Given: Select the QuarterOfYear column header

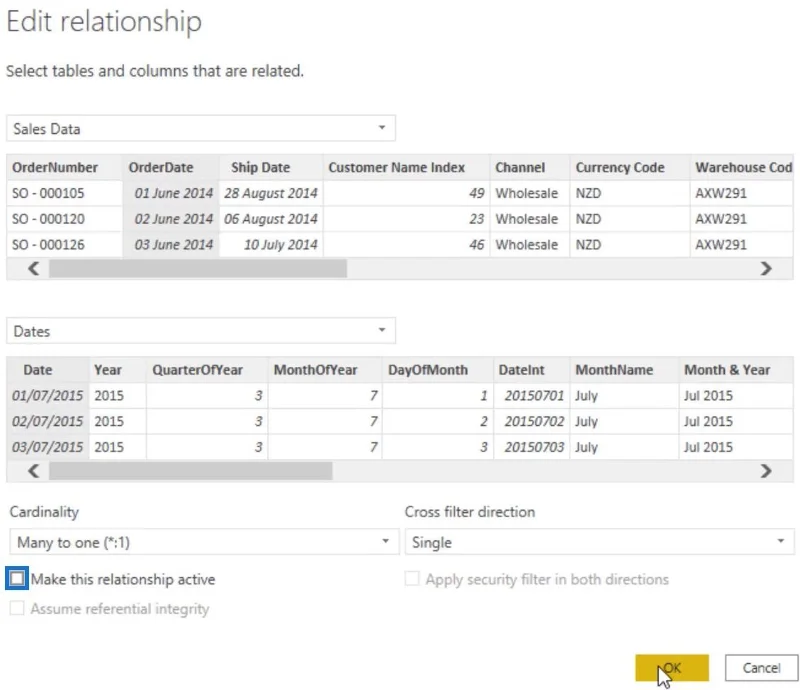Looking at the screenshot, I should [207, 369].
